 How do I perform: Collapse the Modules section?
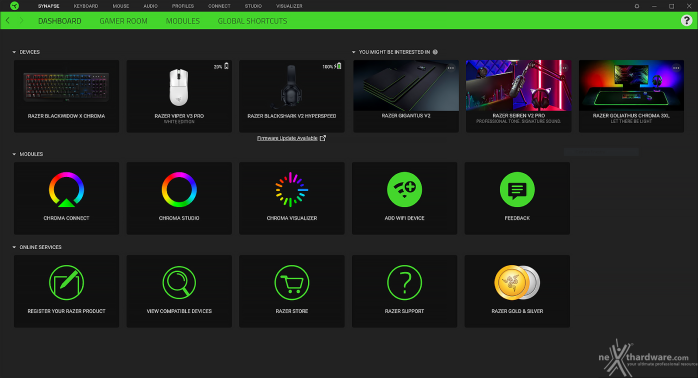coord(14,154)
